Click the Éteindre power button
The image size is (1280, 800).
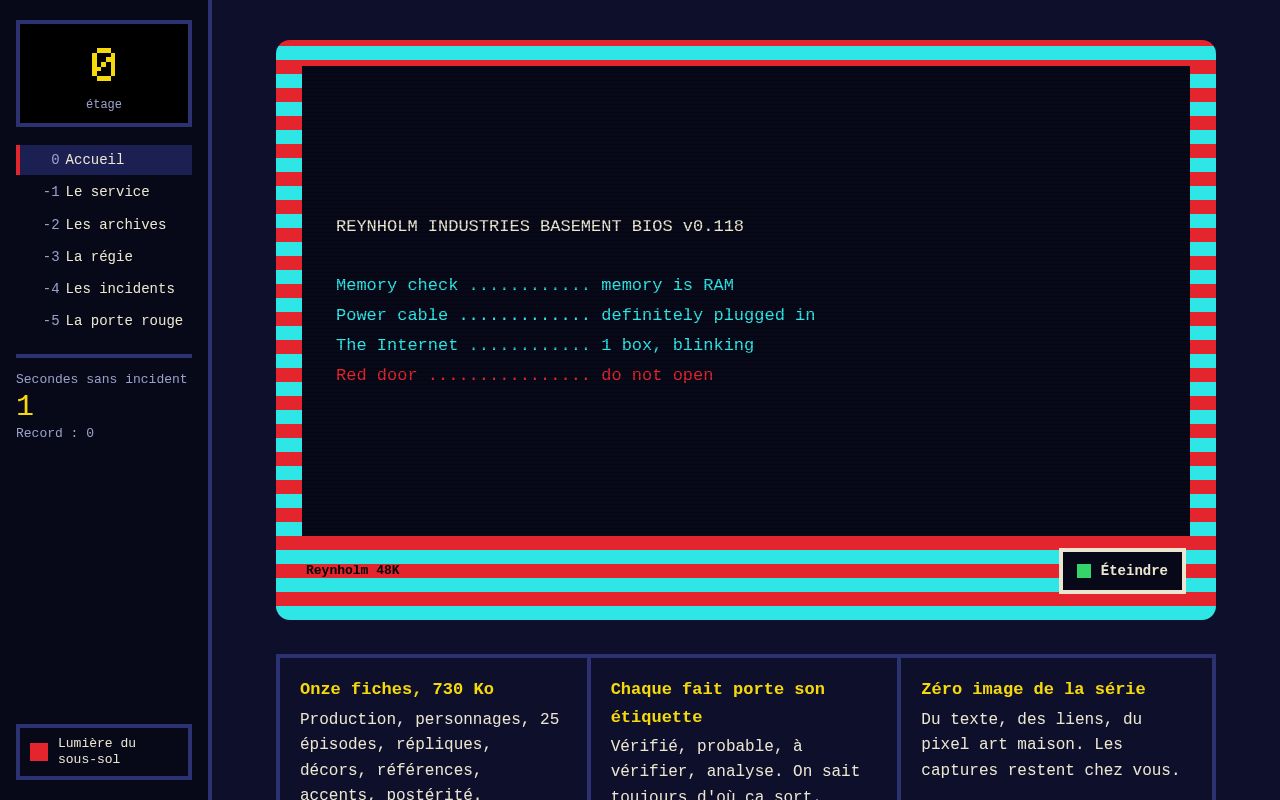(1122, 571)
